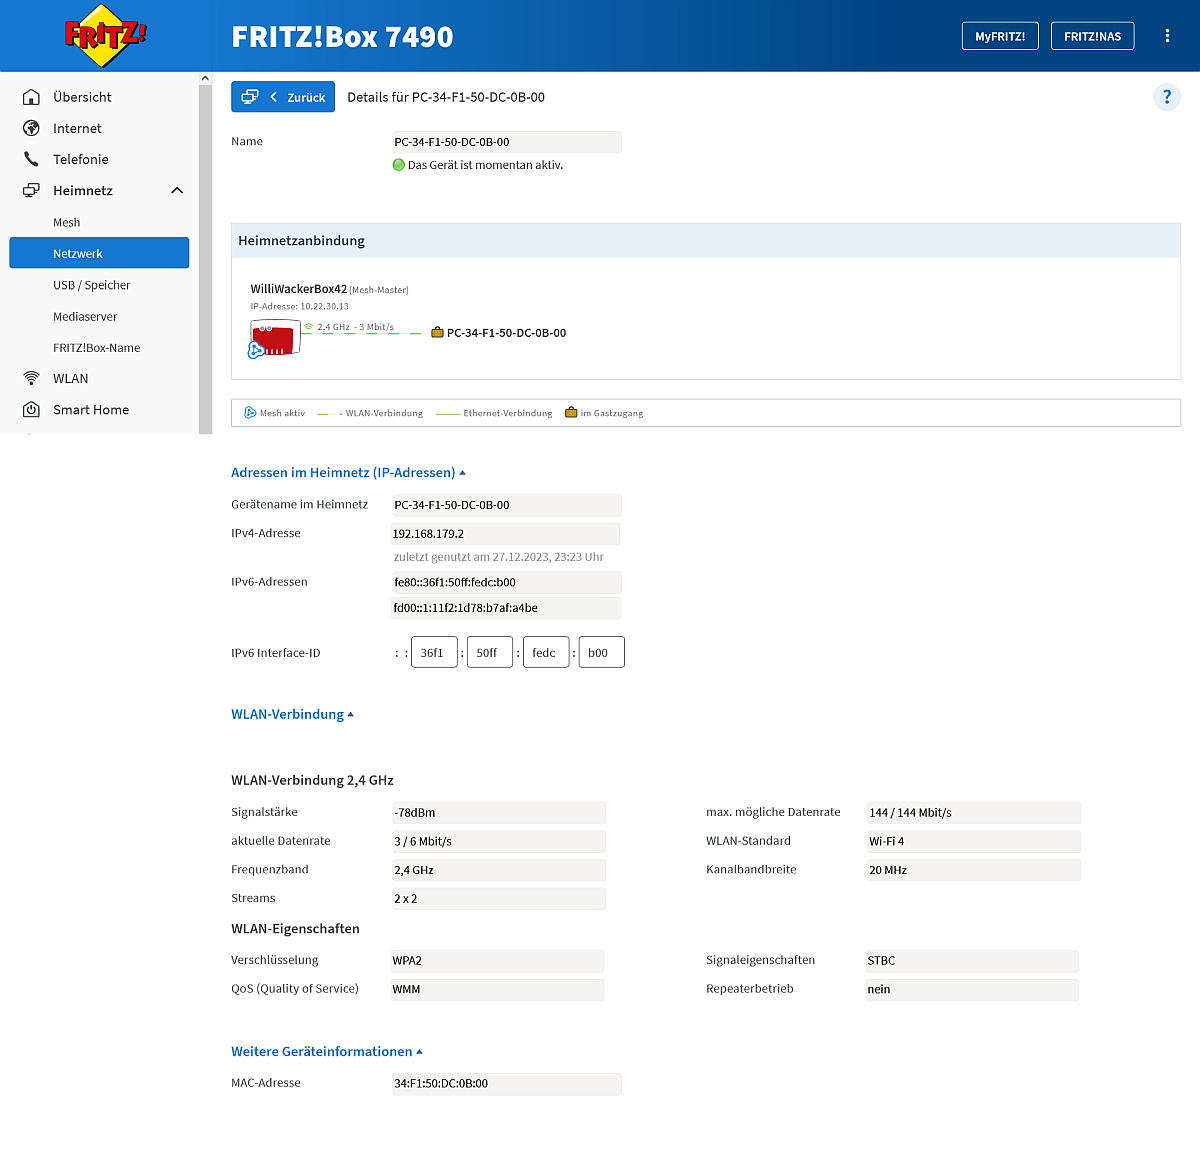
Task: Open the Mesh submenu item
Action: [67, 222]
